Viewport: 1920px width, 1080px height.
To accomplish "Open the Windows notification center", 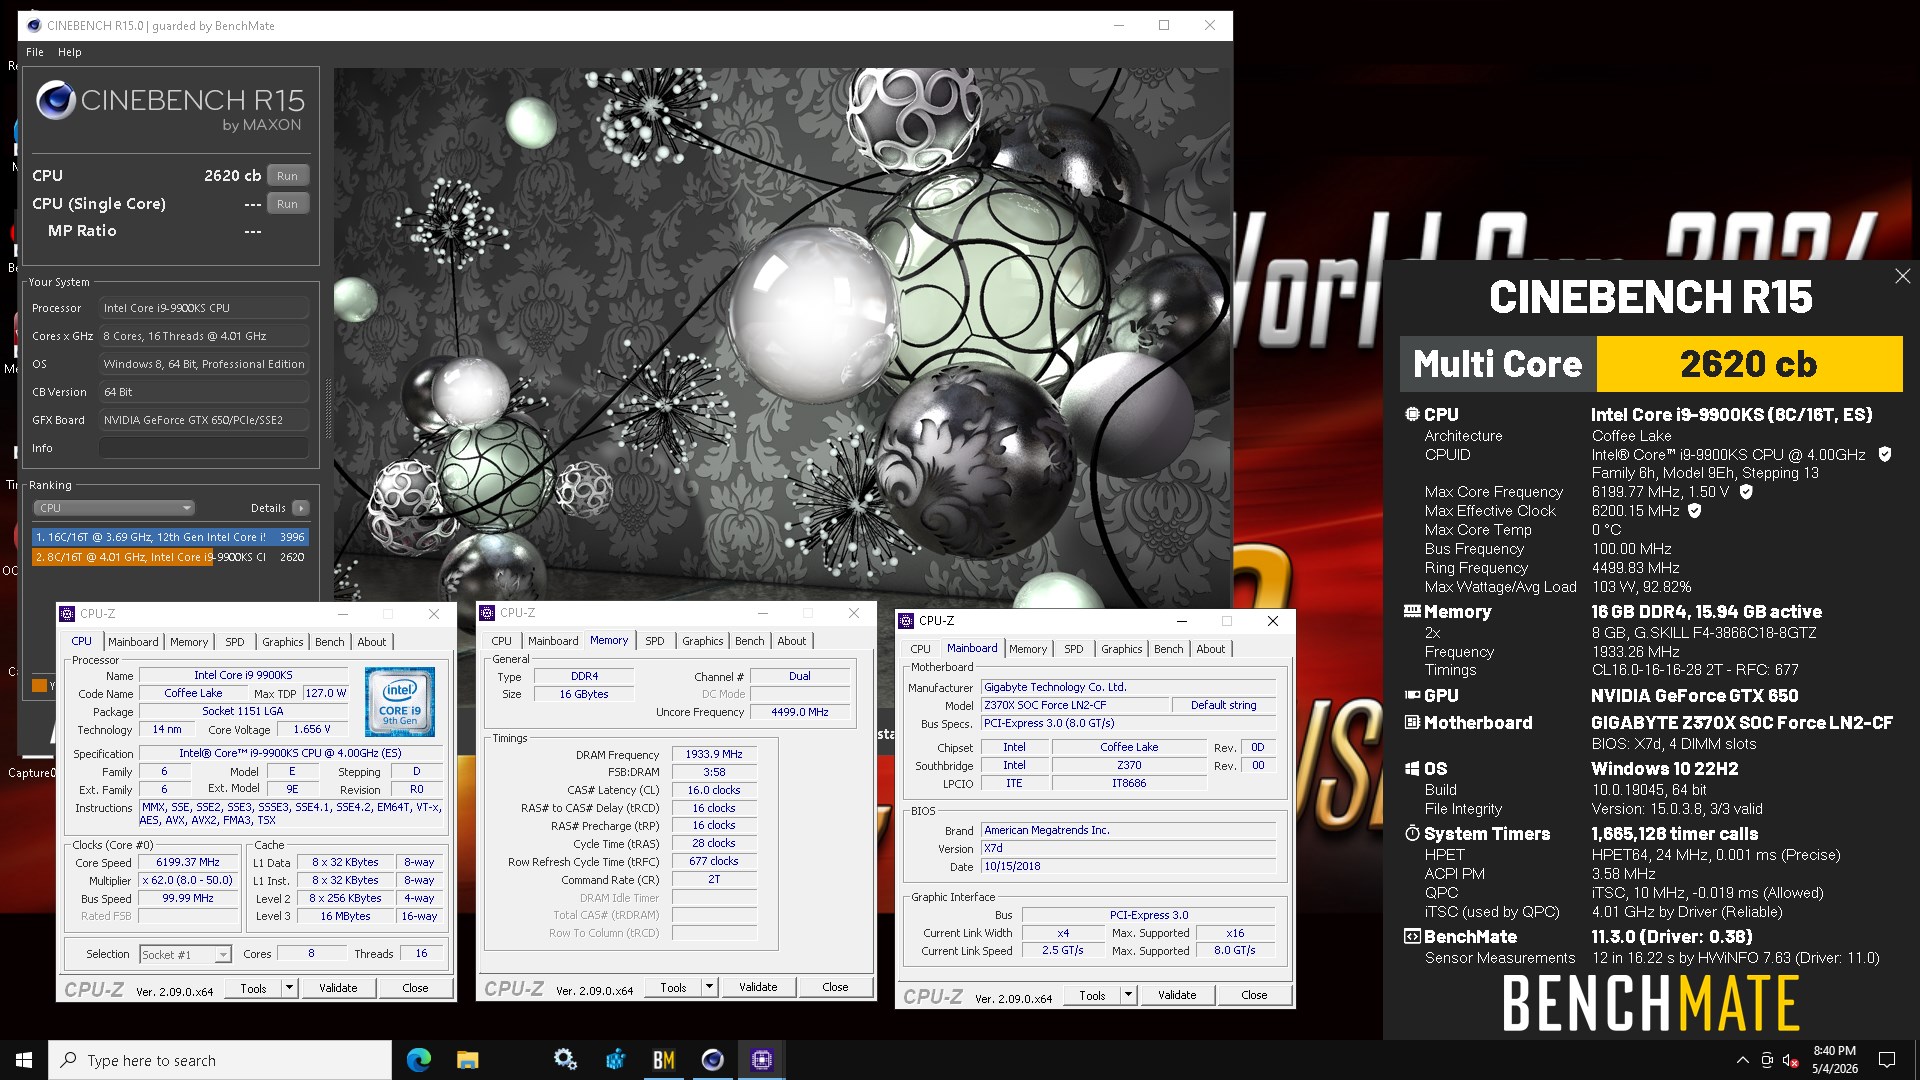I will [x=1887, y=1060].
